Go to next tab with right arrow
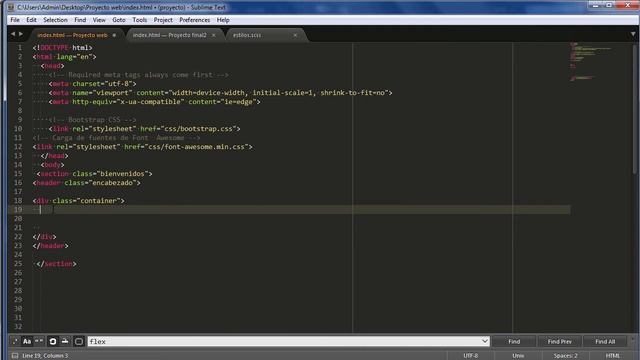 tap(21, 34)
